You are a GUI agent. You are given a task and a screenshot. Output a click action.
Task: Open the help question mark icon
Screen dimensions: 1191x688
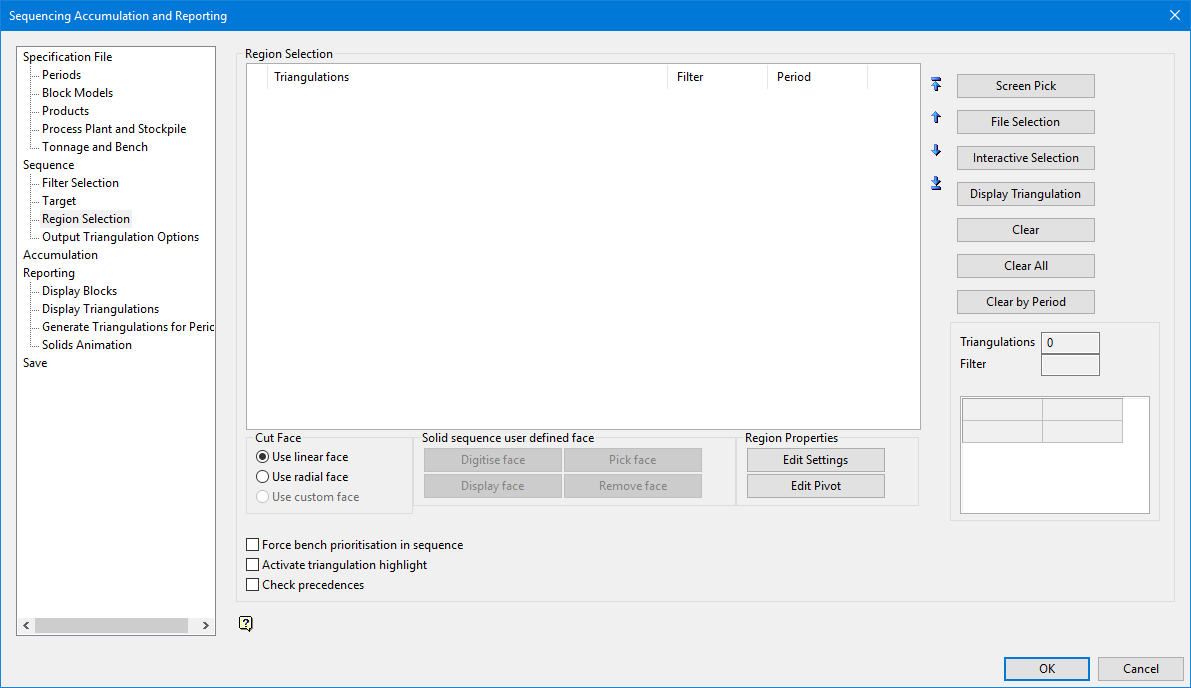tap(246, 624)
